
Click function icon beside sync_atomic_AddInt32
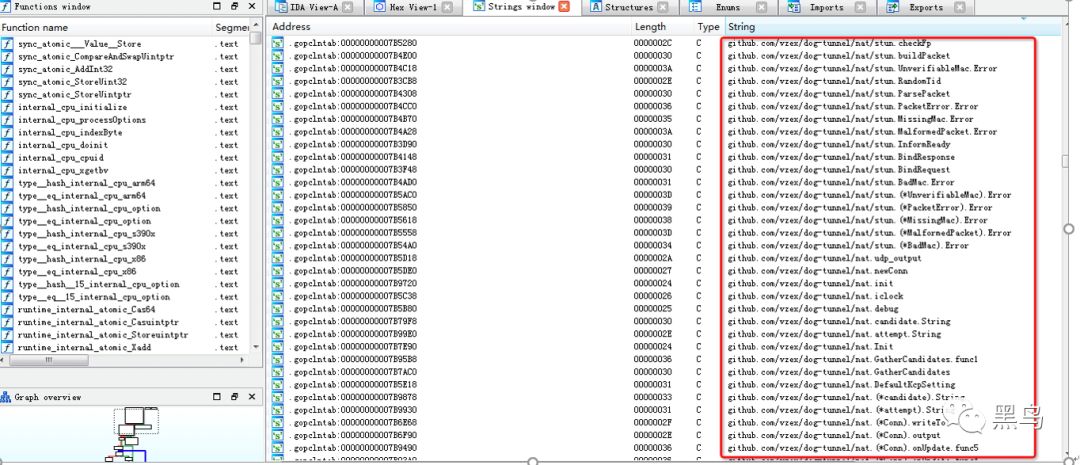8,69
